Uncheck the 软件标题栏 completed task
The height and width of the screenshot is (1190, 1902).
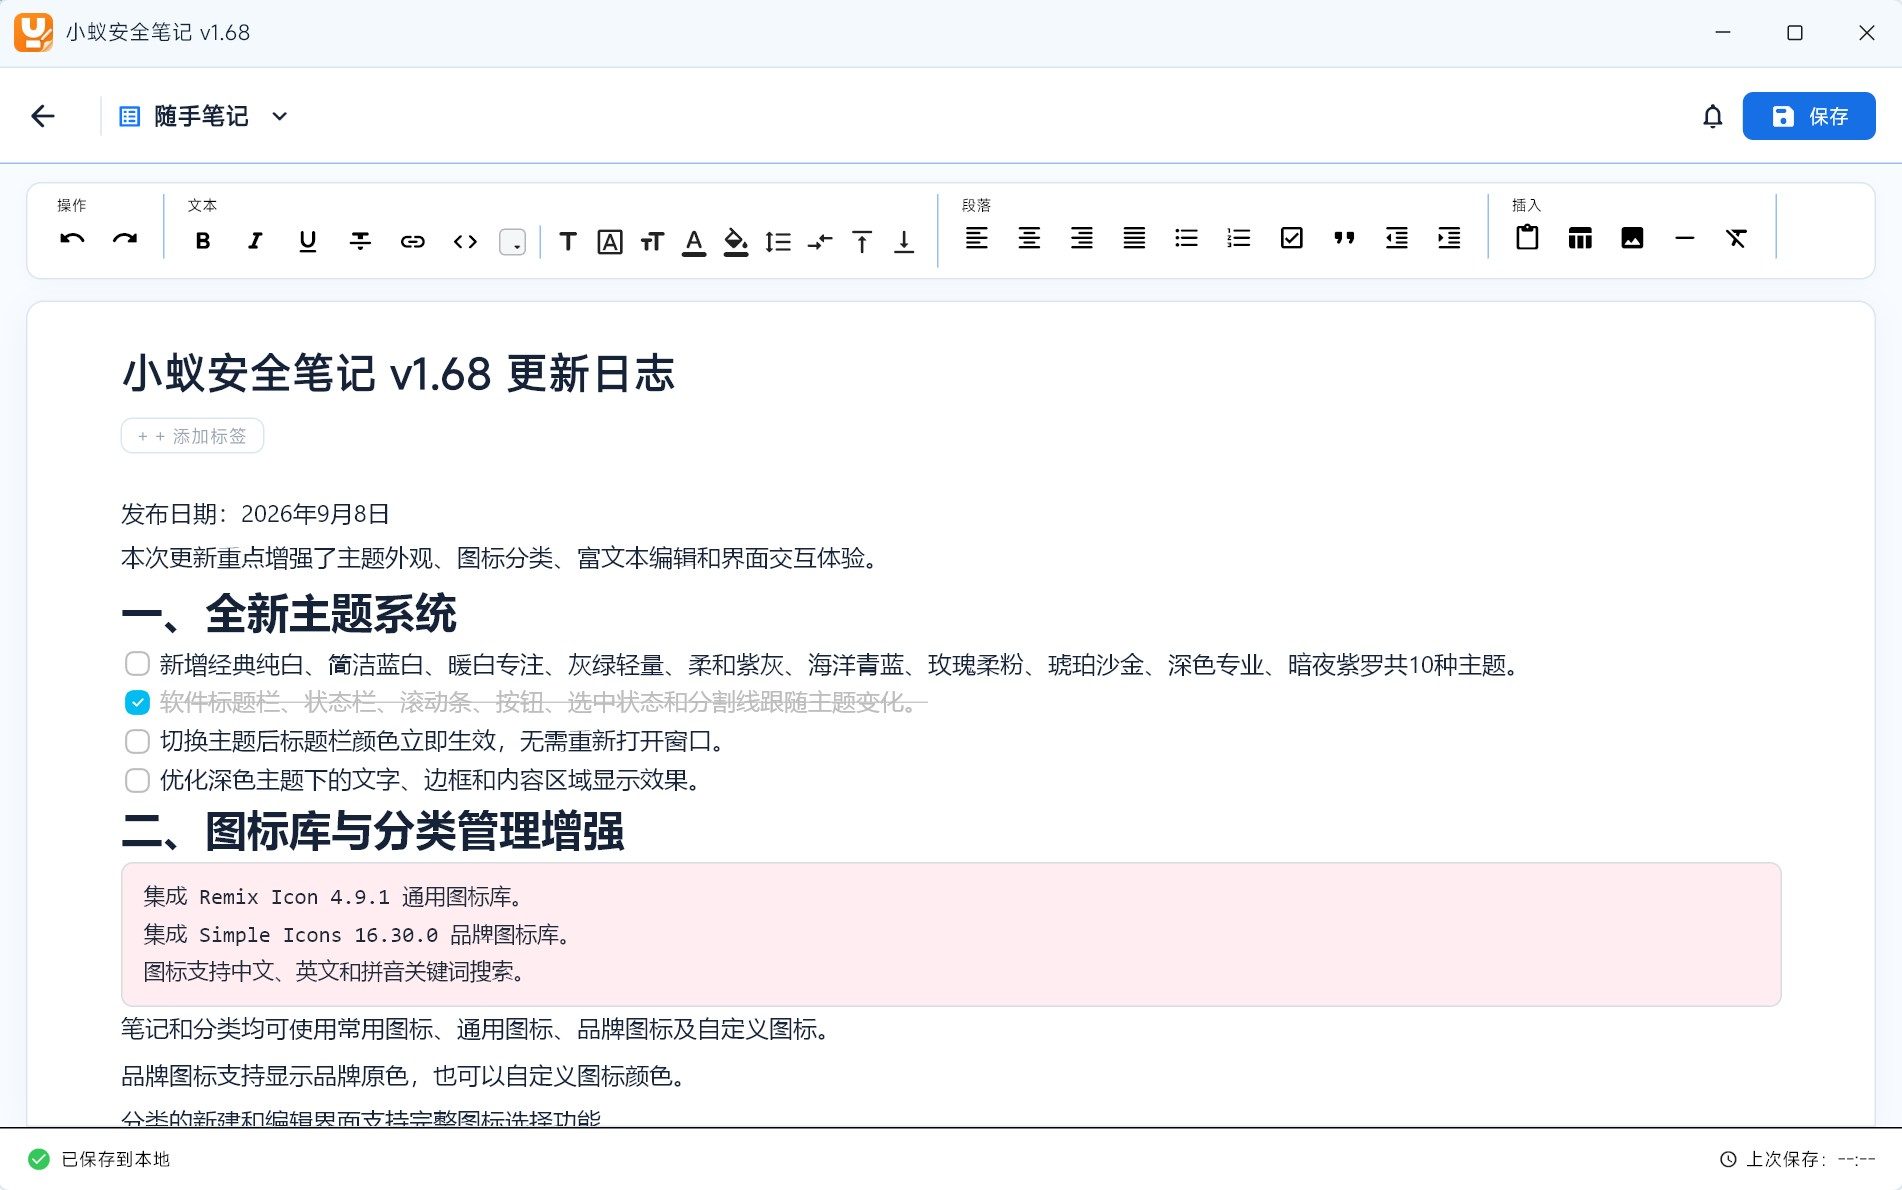pyautogui.click(x=137, y=703)
